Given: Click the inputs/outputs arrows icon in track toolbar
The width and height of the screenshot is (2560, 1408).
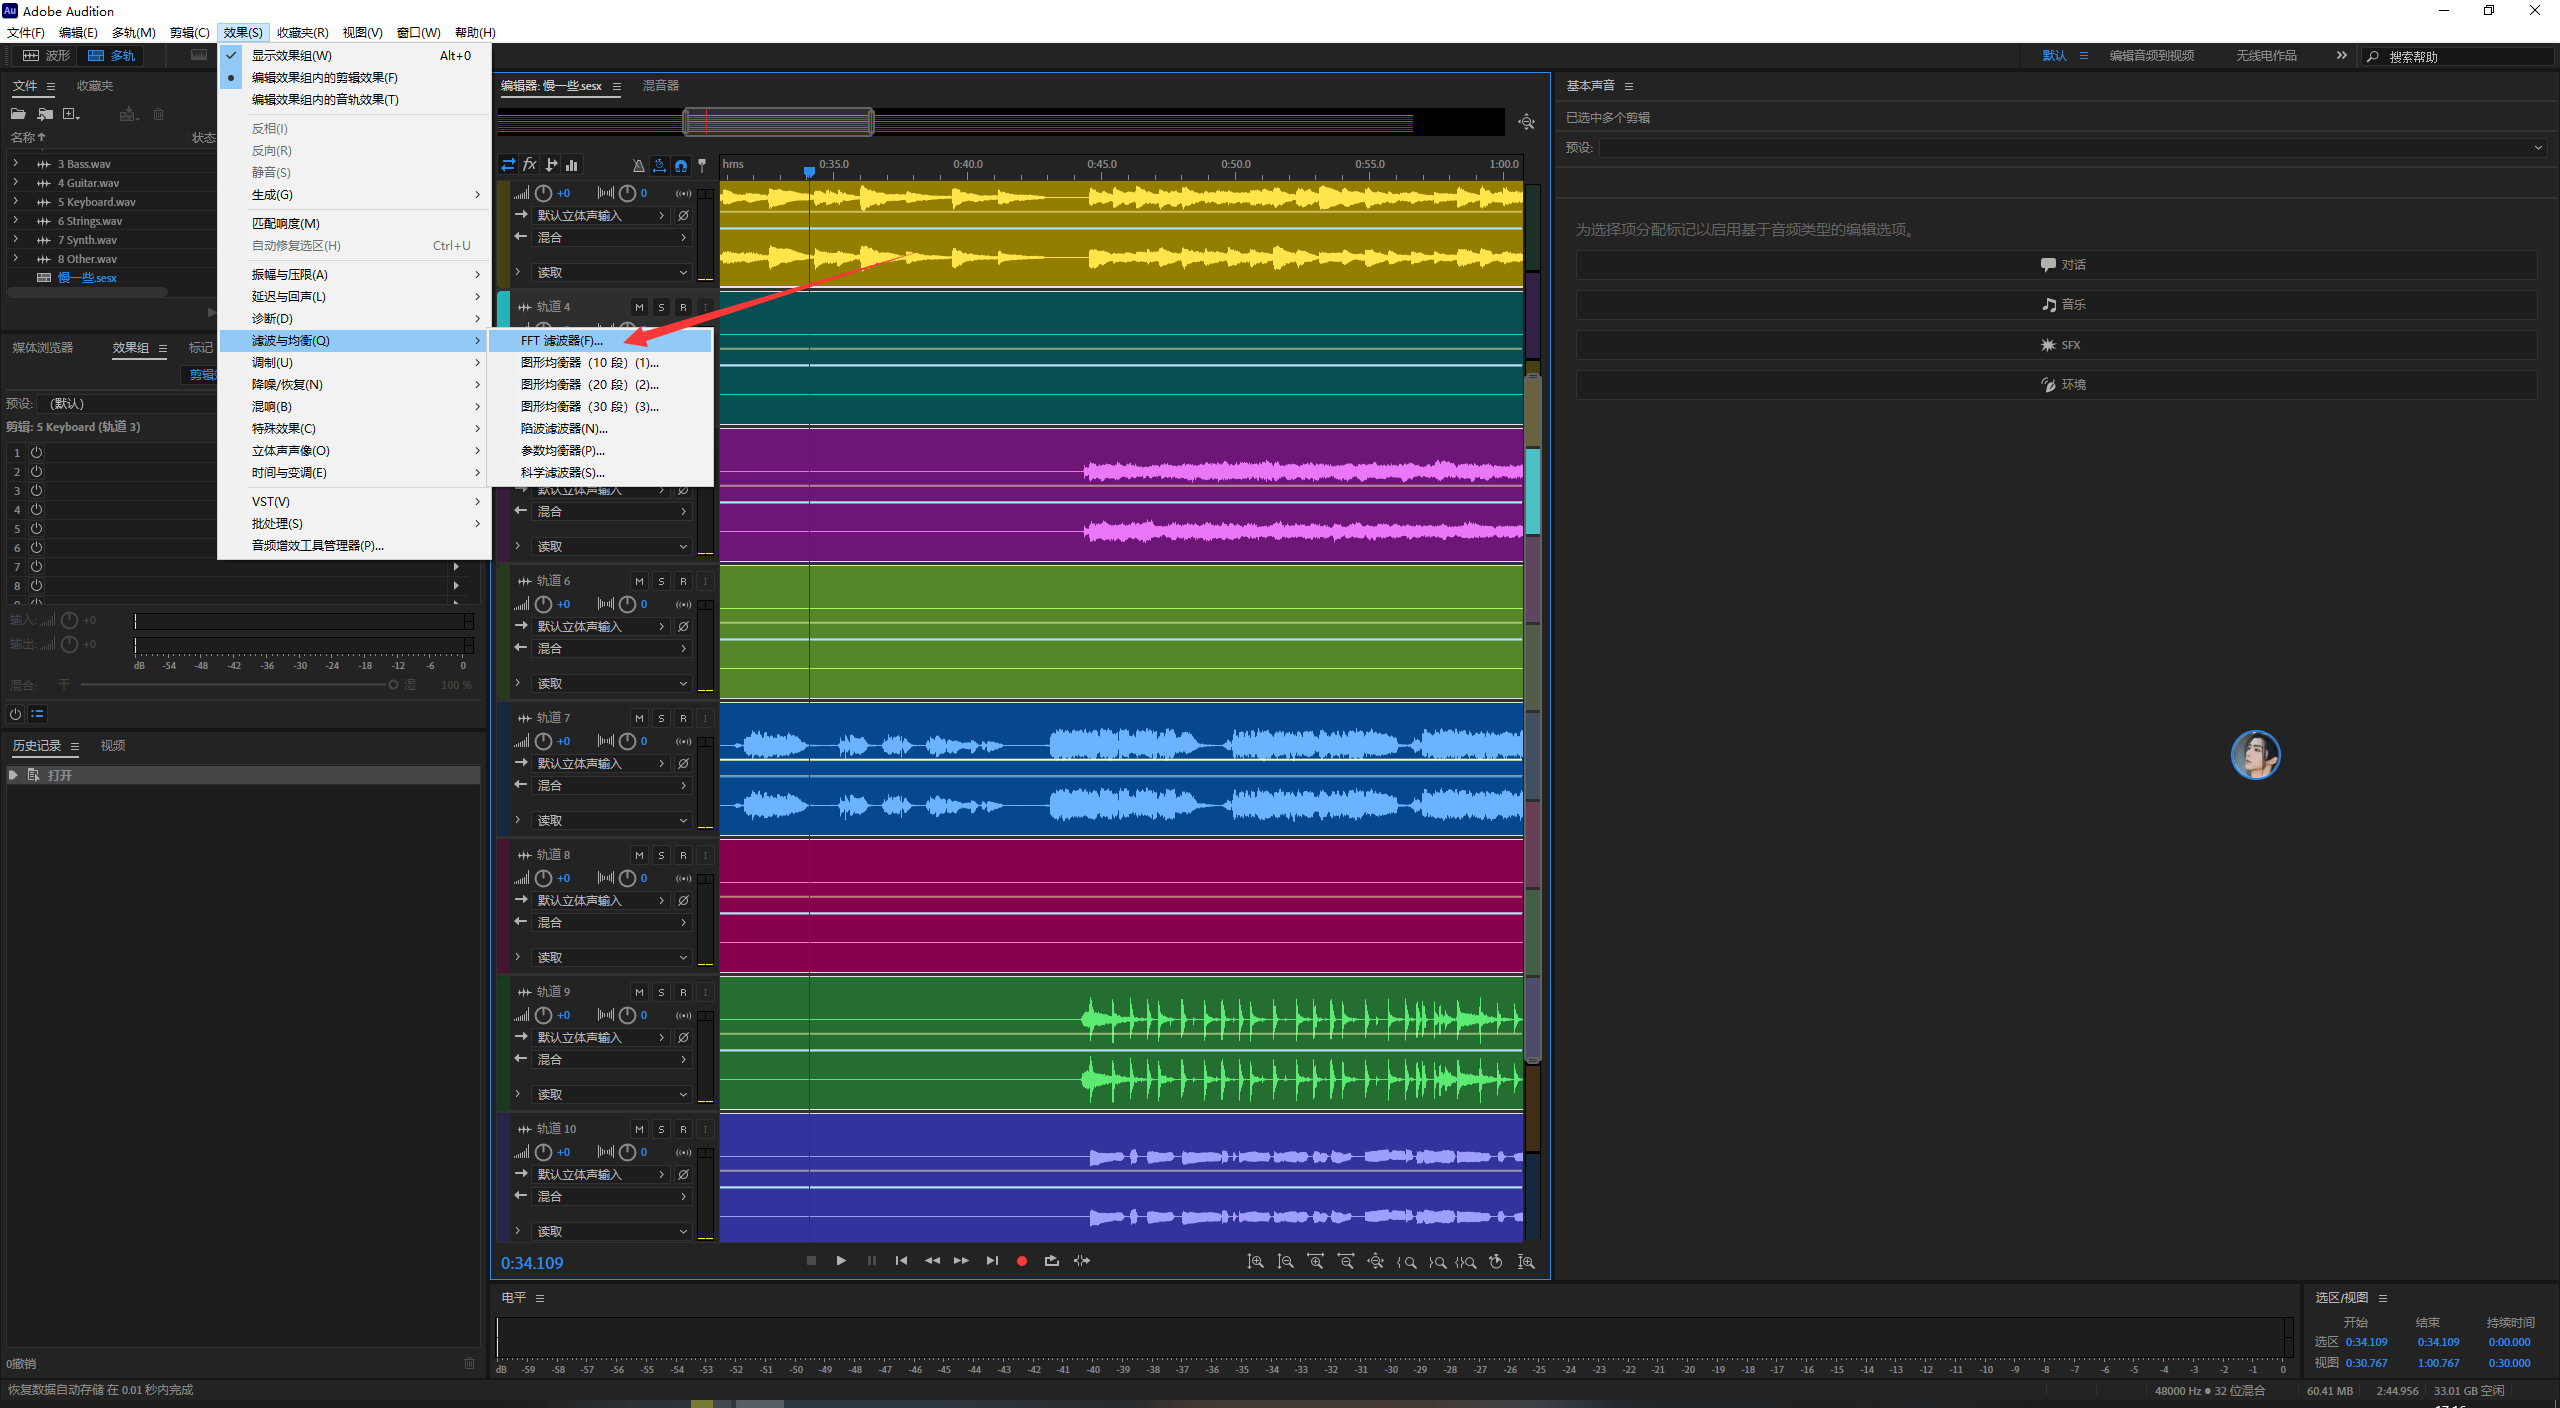Looking at the screenshot, I should pos(508,165).
